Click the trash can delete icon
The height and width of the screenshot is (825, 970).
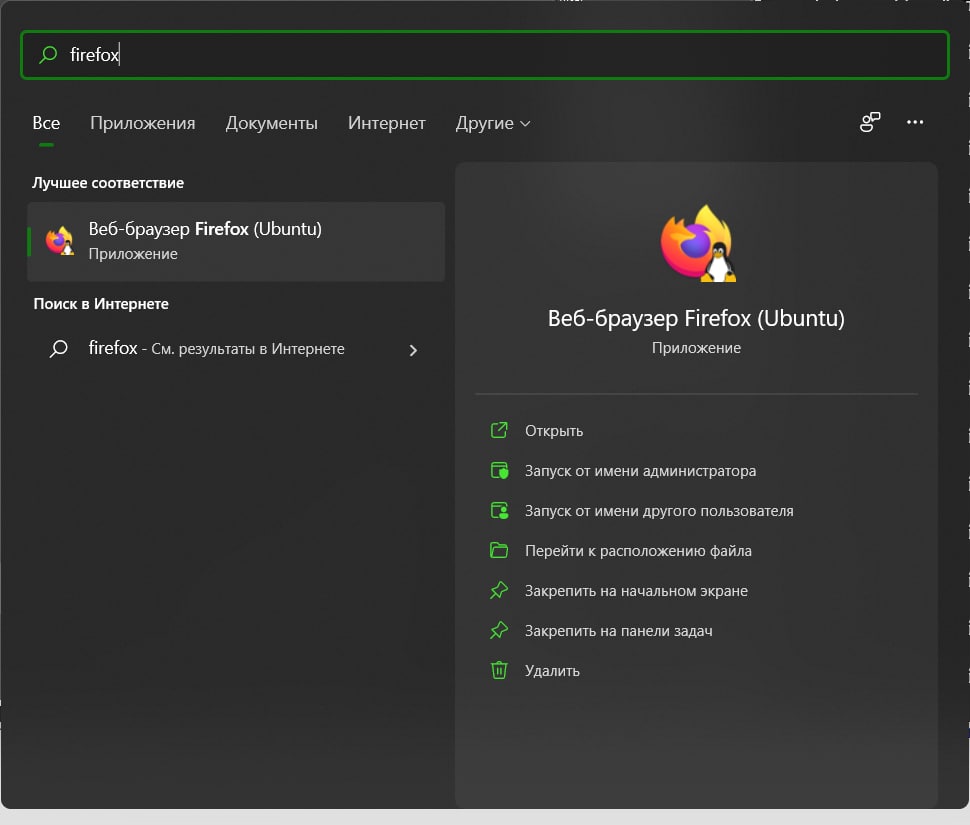click(x=499, y=670)
